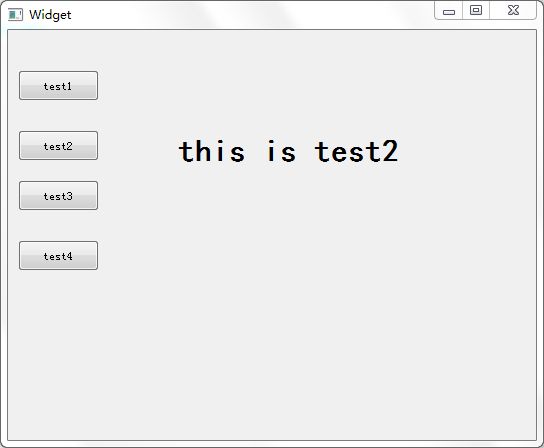Reselect the currently shown test2 page
The width and height of the screenshot is (544, 448).
coord(58,146)
